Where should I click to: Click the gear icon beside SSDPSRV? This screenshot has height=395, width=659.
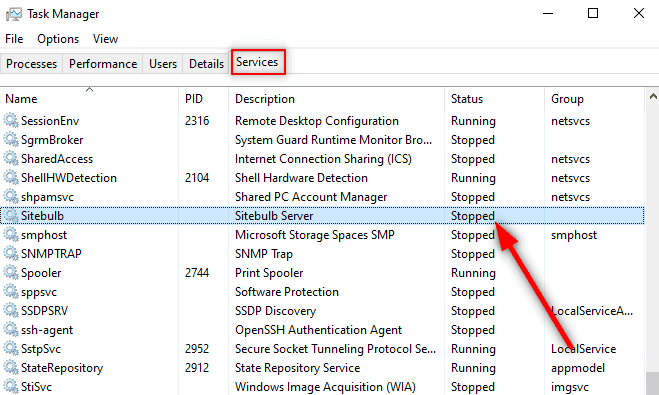pyautogui.click(x=11, y=311)
